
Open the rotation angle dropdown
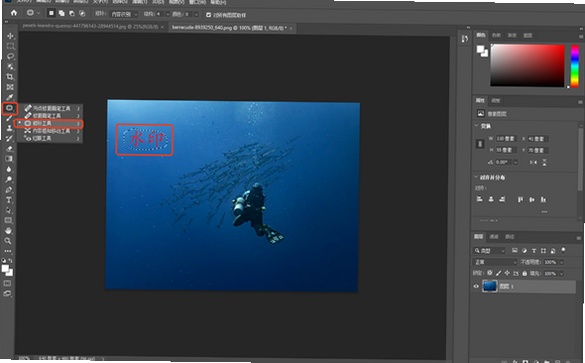(x=516, y=162)
